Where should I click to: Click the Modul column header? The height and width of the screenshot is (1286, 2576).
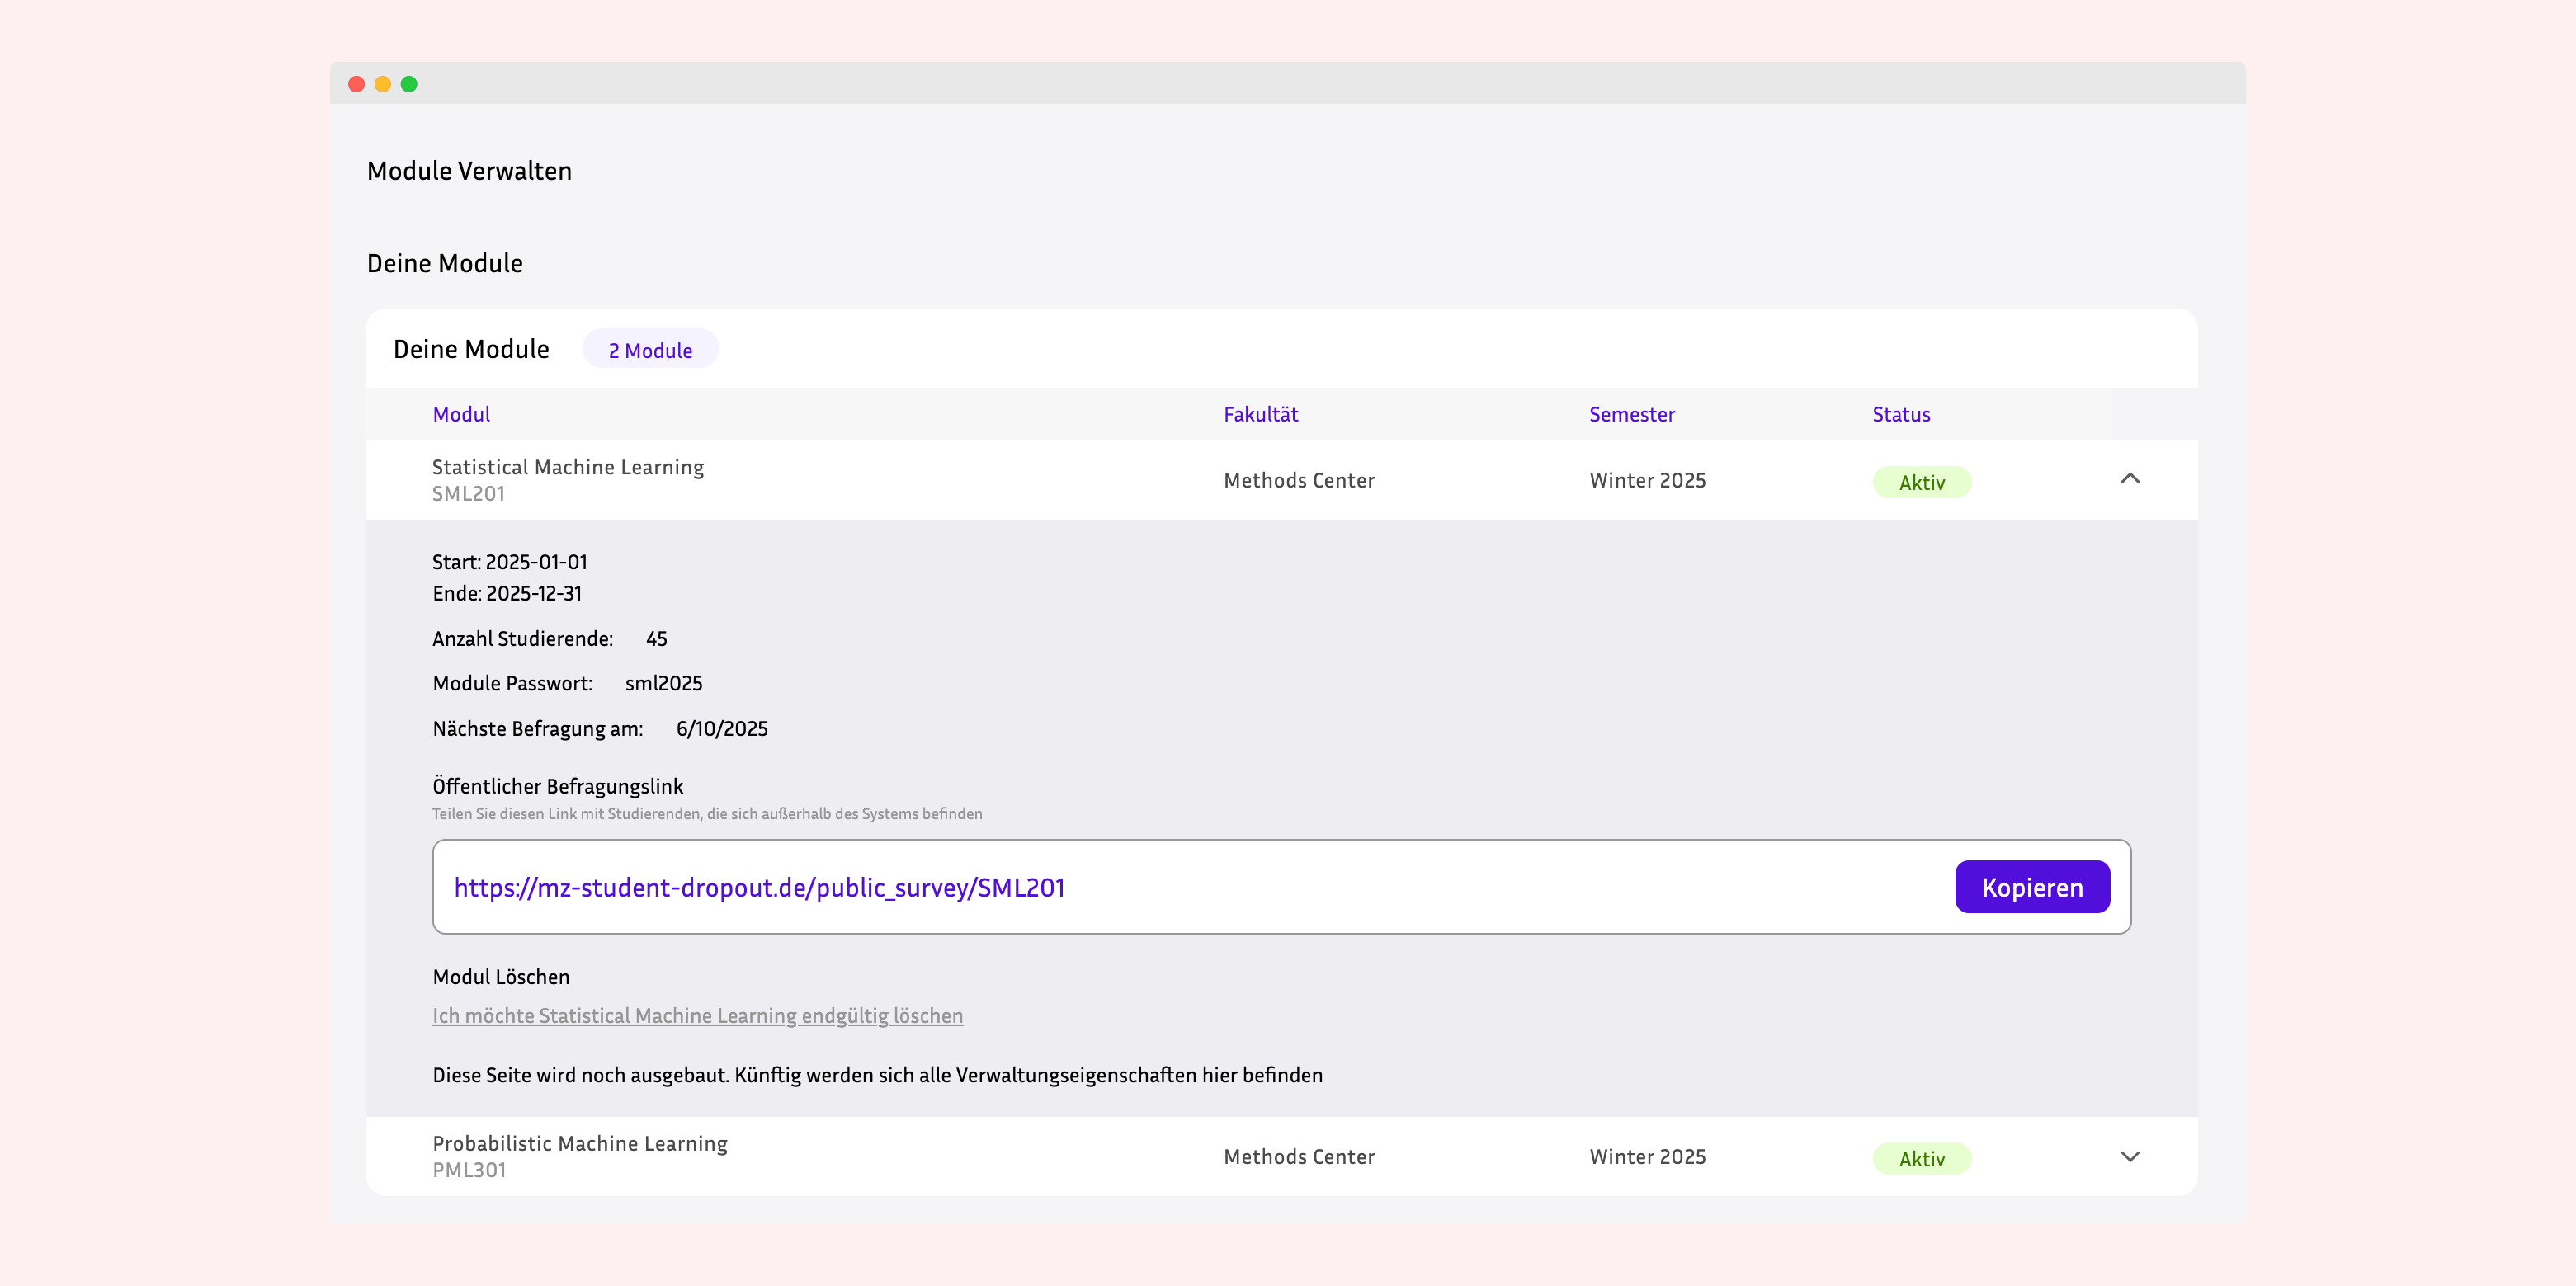pyautogui.click(x=461, y=413)
